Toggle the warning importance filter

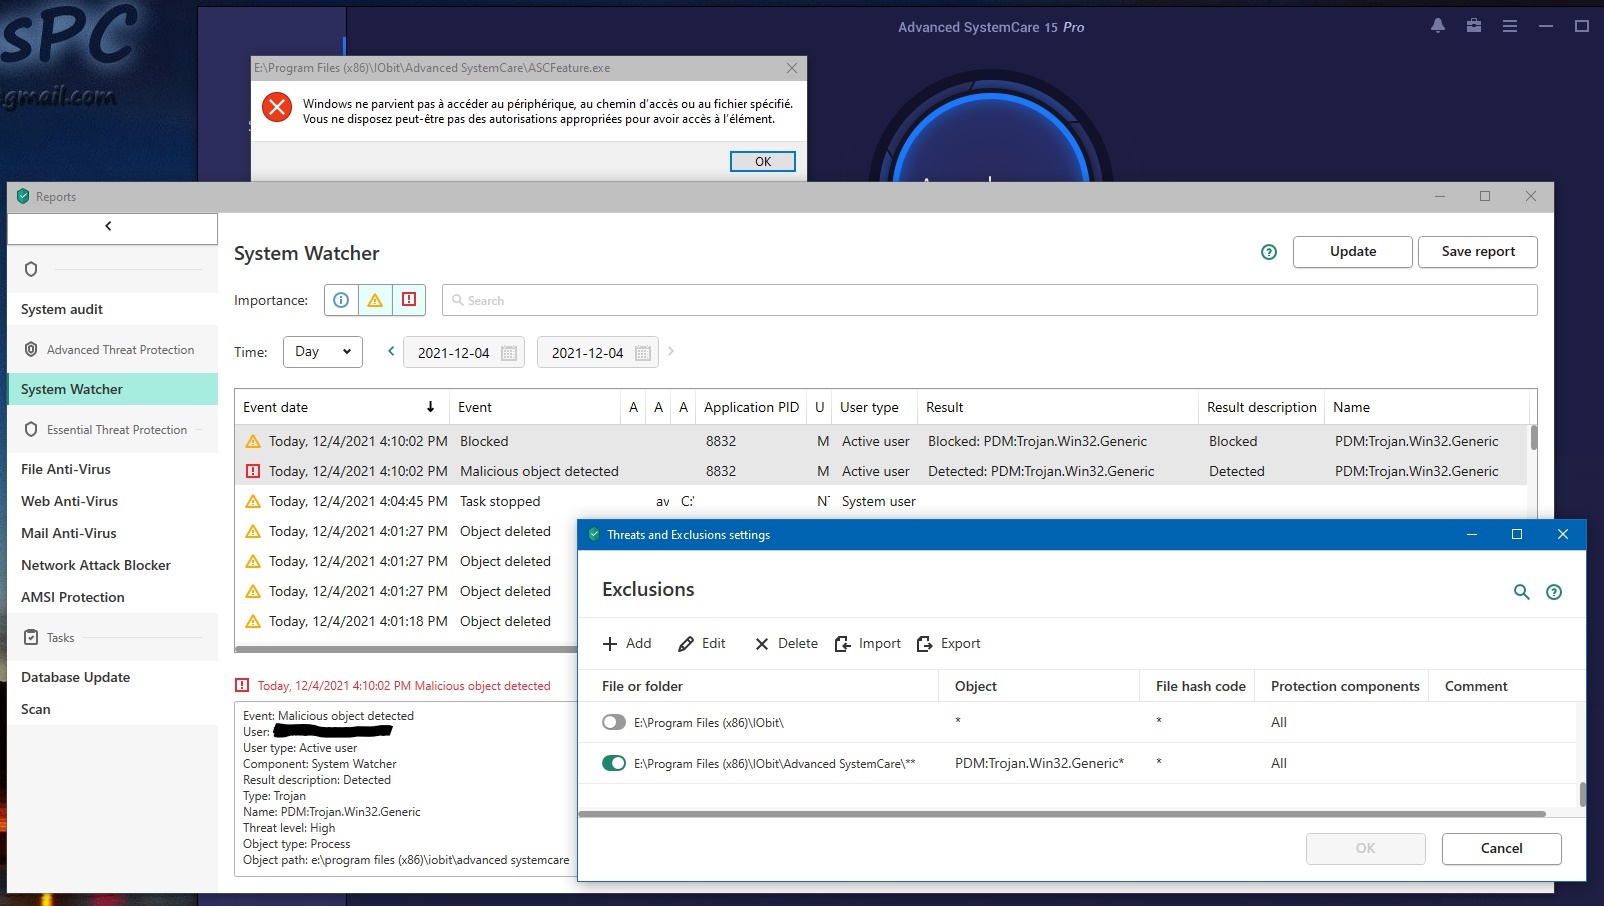tap(375, 300)
